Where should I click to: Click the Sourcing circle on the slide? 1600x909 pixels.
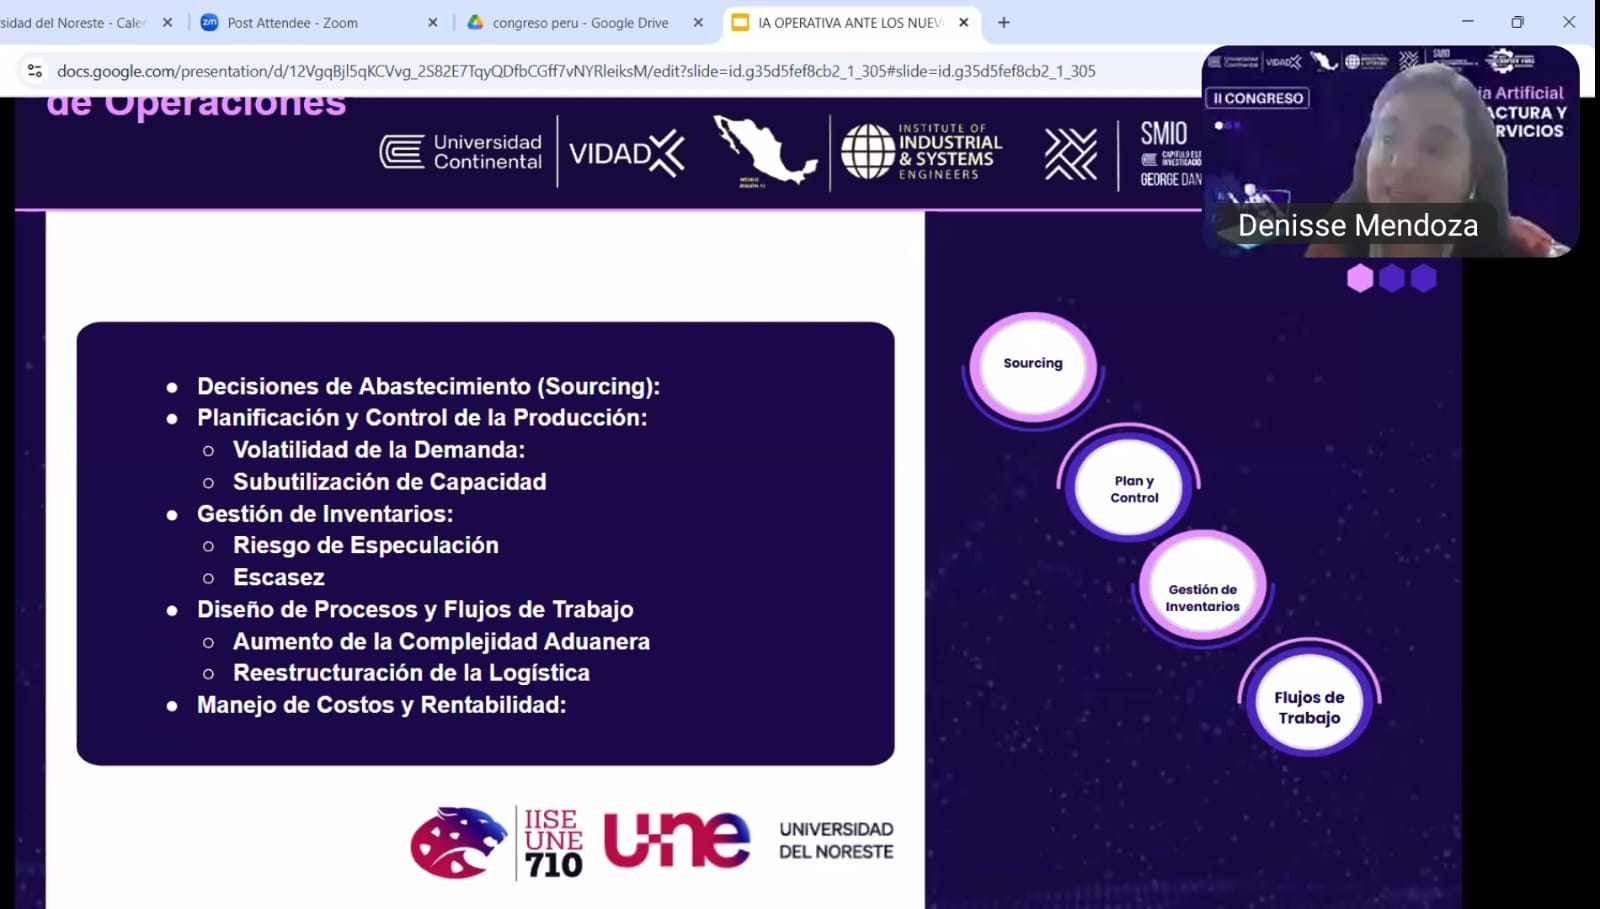pos(1033,364)
